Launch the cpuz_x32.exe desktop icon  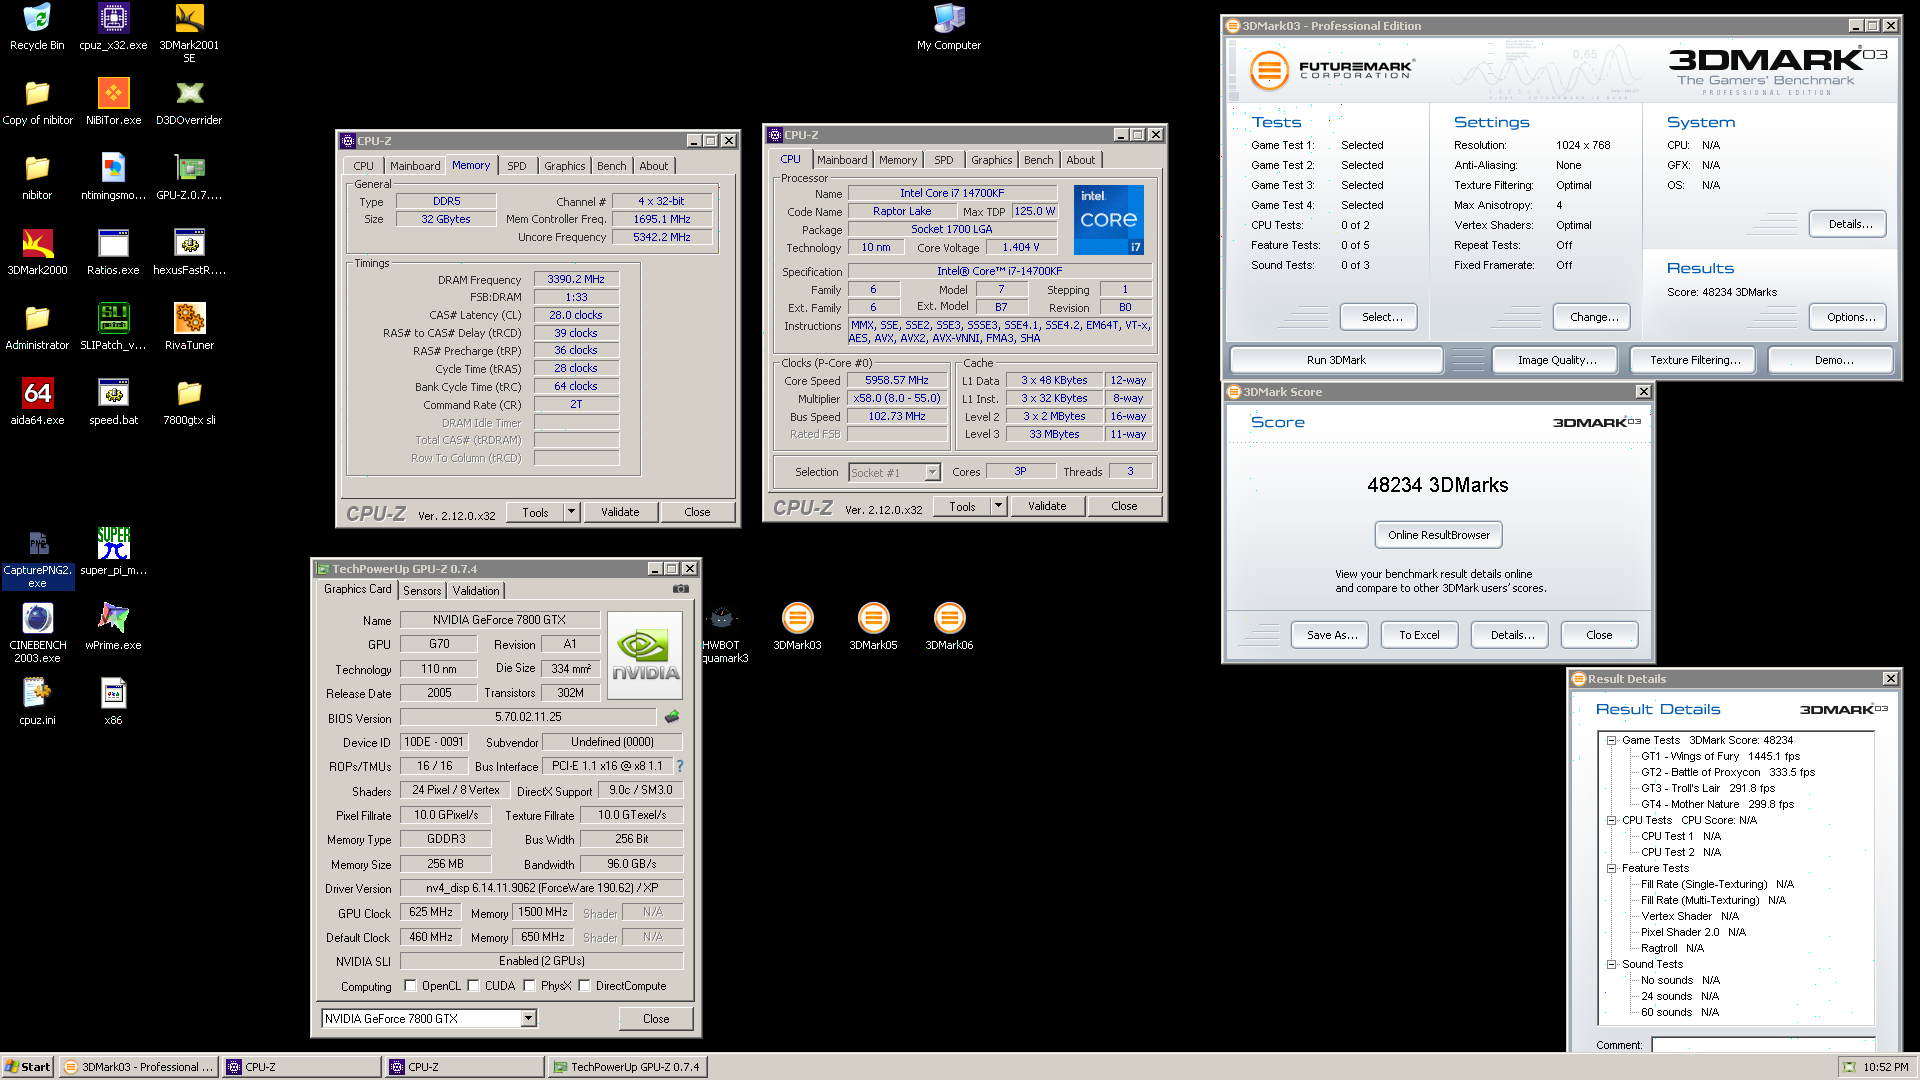[x=113, y=27]
